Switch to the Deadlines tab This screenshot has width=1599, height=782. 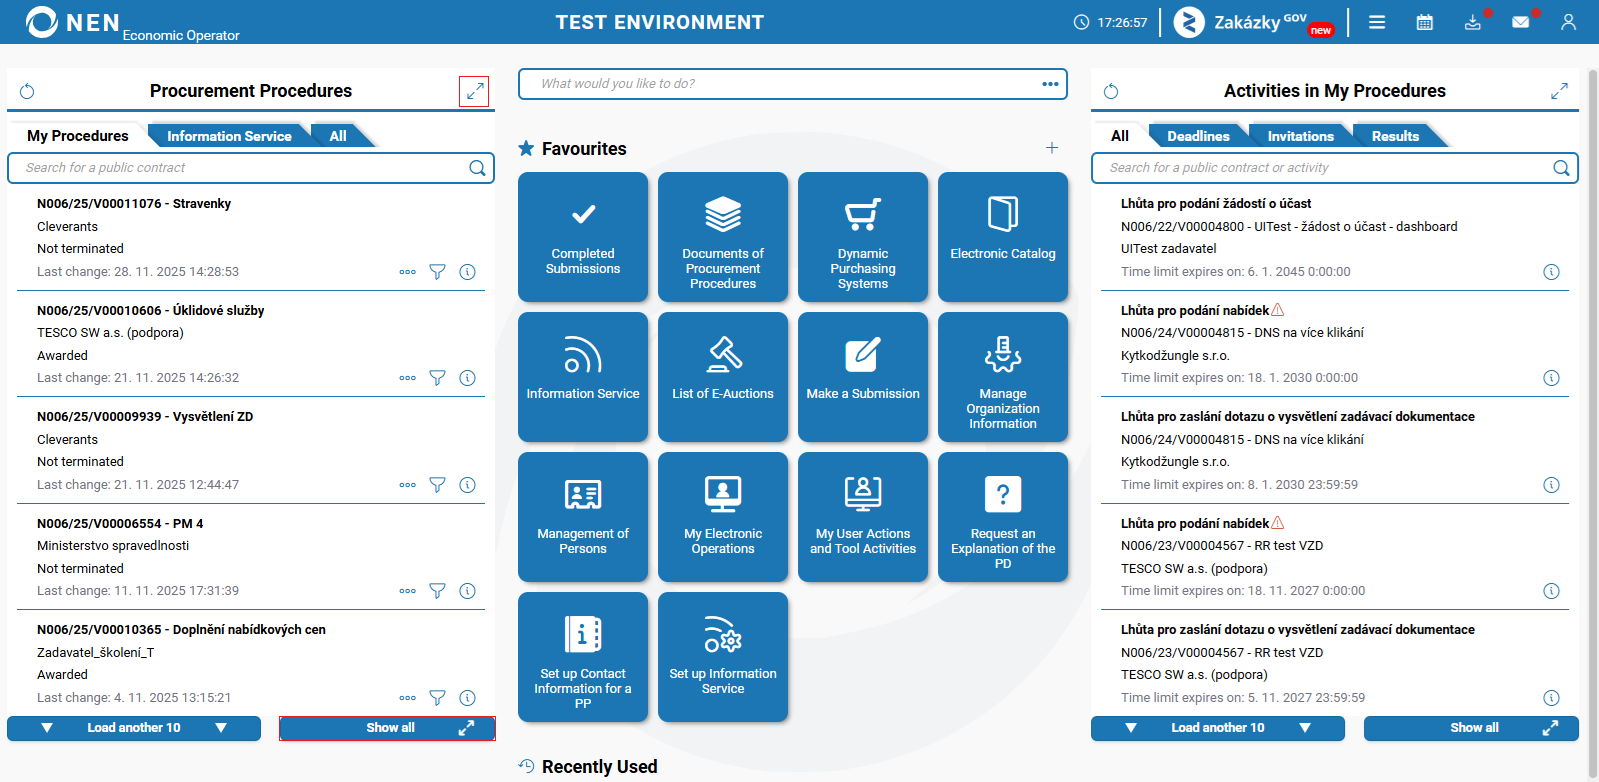[1198, 136]
